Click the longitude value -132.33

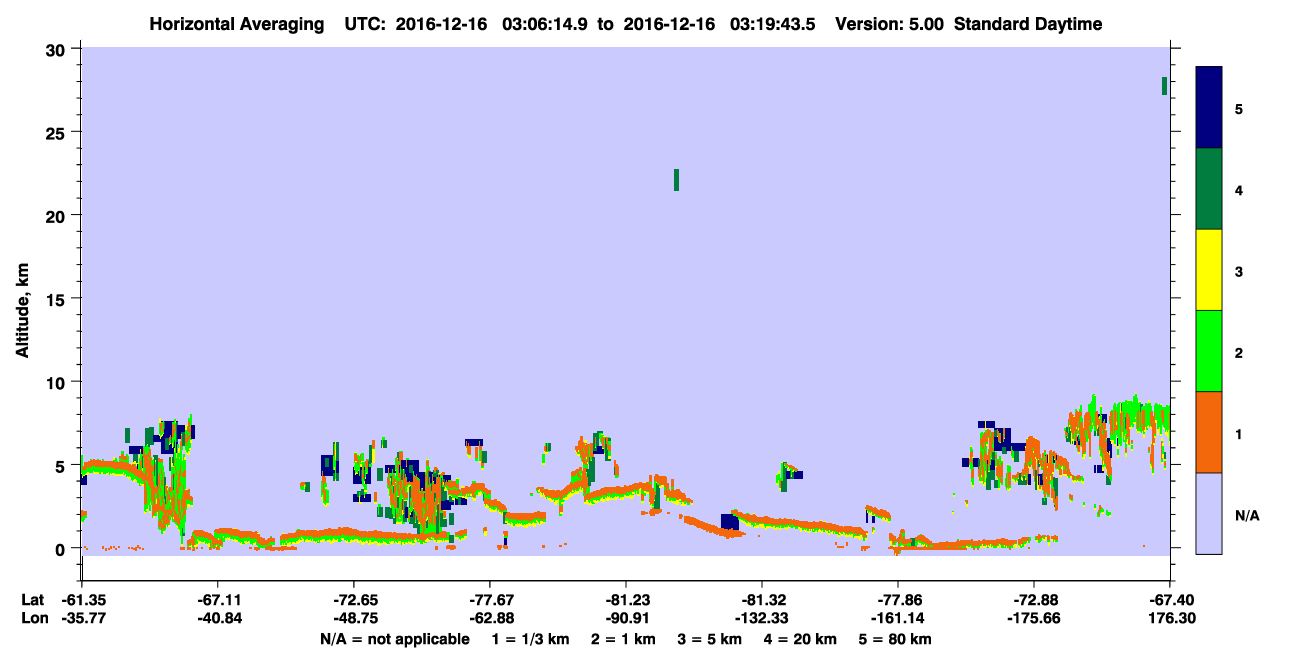pyautogui.click(x=761, y=619)
